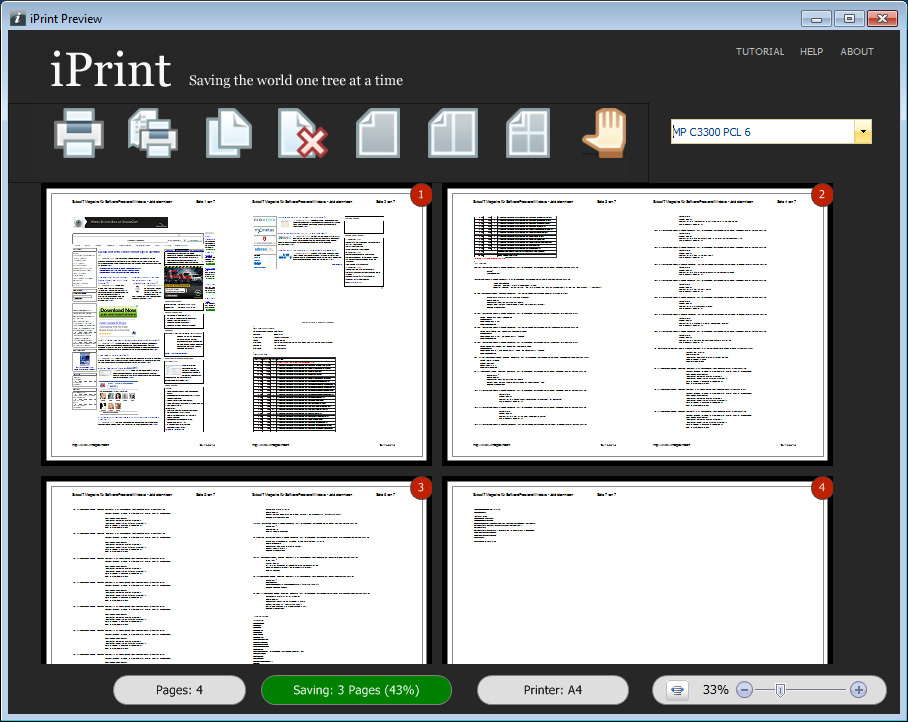This screenshot has height=722, width=908.
Task: Click the zoom out minus button
Action: (x=744, y=690)
